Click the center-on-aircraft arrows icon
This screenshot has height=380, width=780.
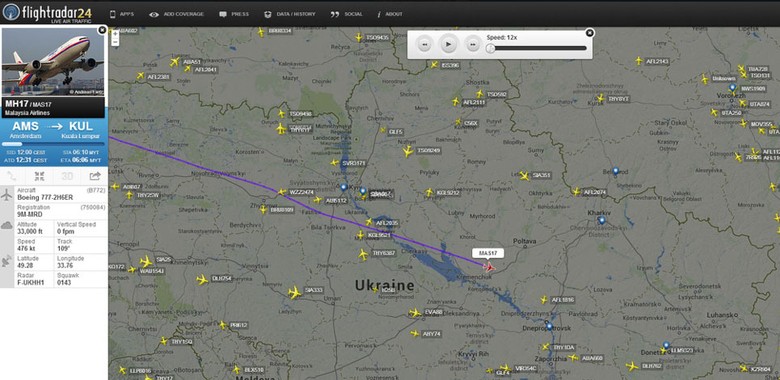click(x=39, y=176)
